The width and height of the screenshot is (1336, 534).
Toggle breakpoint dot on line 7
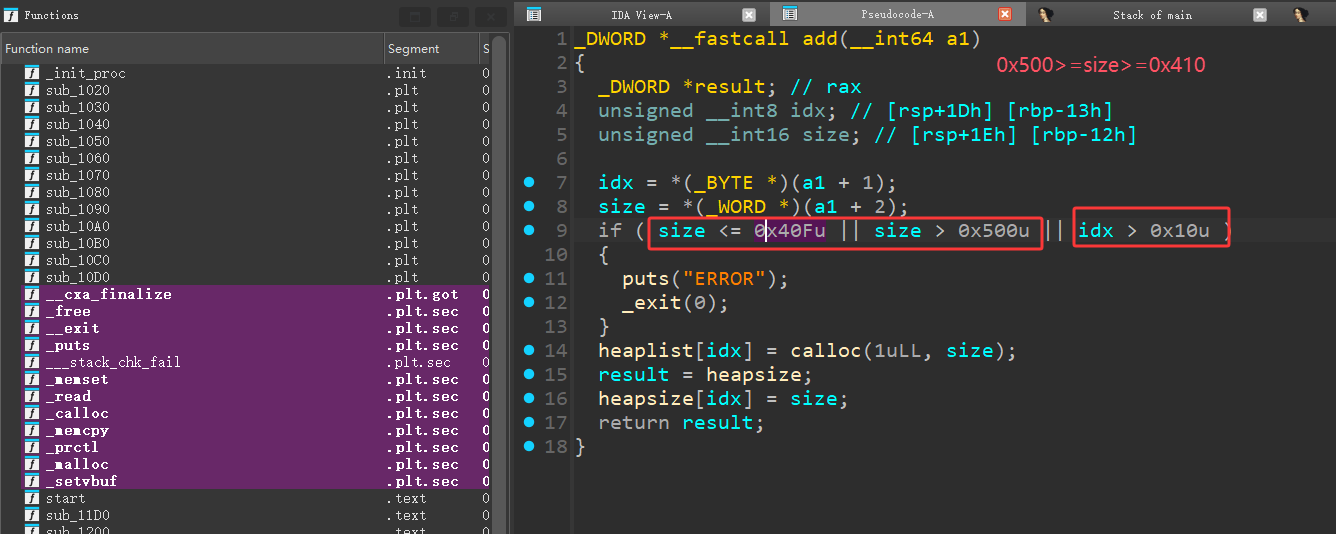529,182
